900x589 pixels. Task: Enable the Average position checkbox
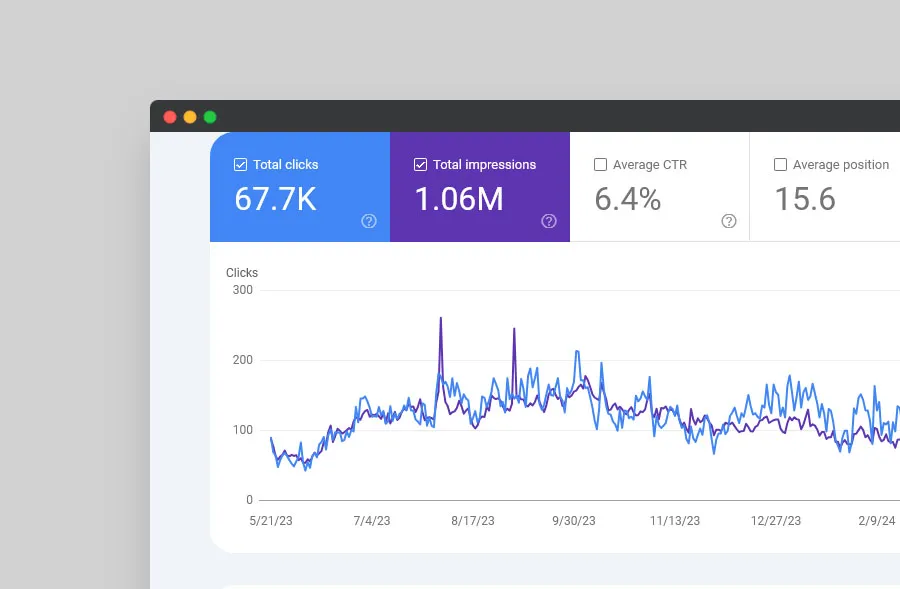click(x=780, y=164)
